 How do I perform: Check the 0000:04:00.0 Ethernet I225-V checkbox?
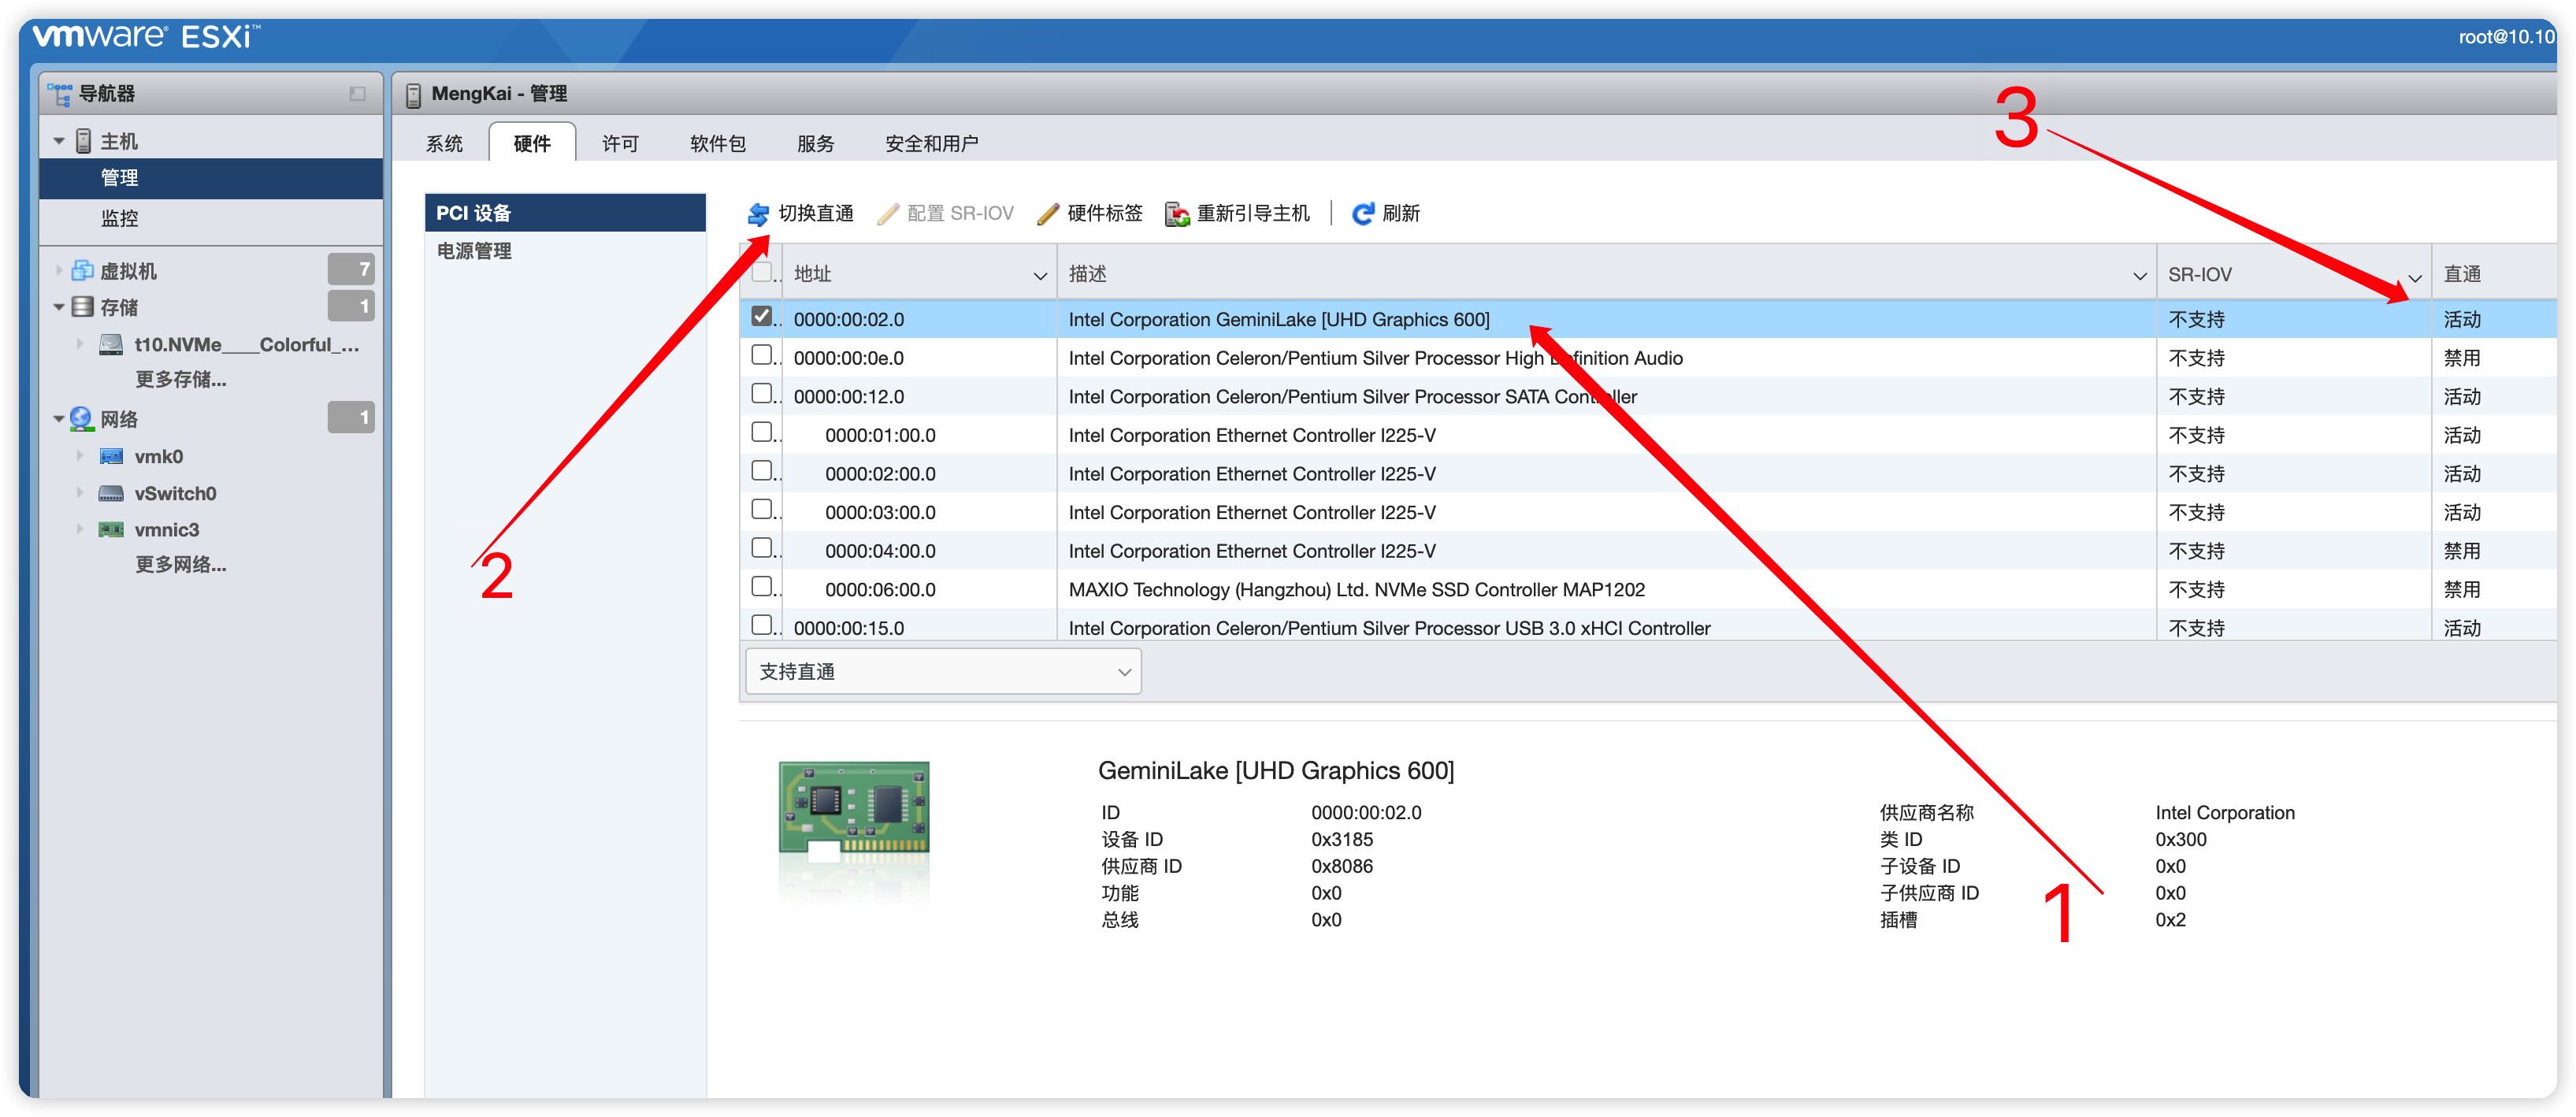762,548
